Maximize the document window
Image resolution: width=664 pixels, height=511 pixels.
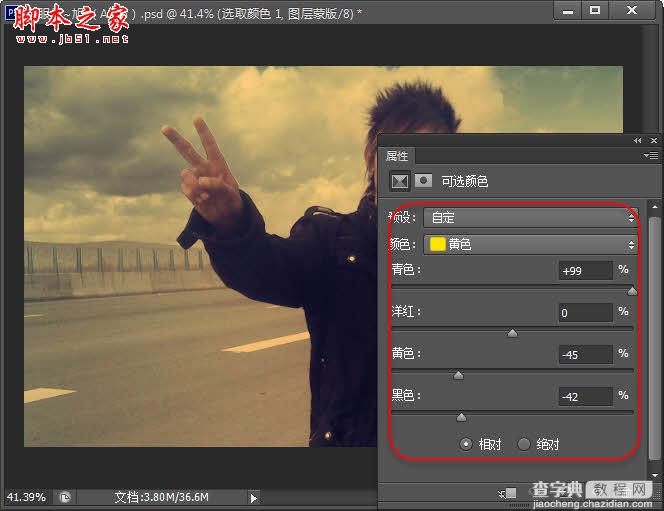[x=595, y=10]
